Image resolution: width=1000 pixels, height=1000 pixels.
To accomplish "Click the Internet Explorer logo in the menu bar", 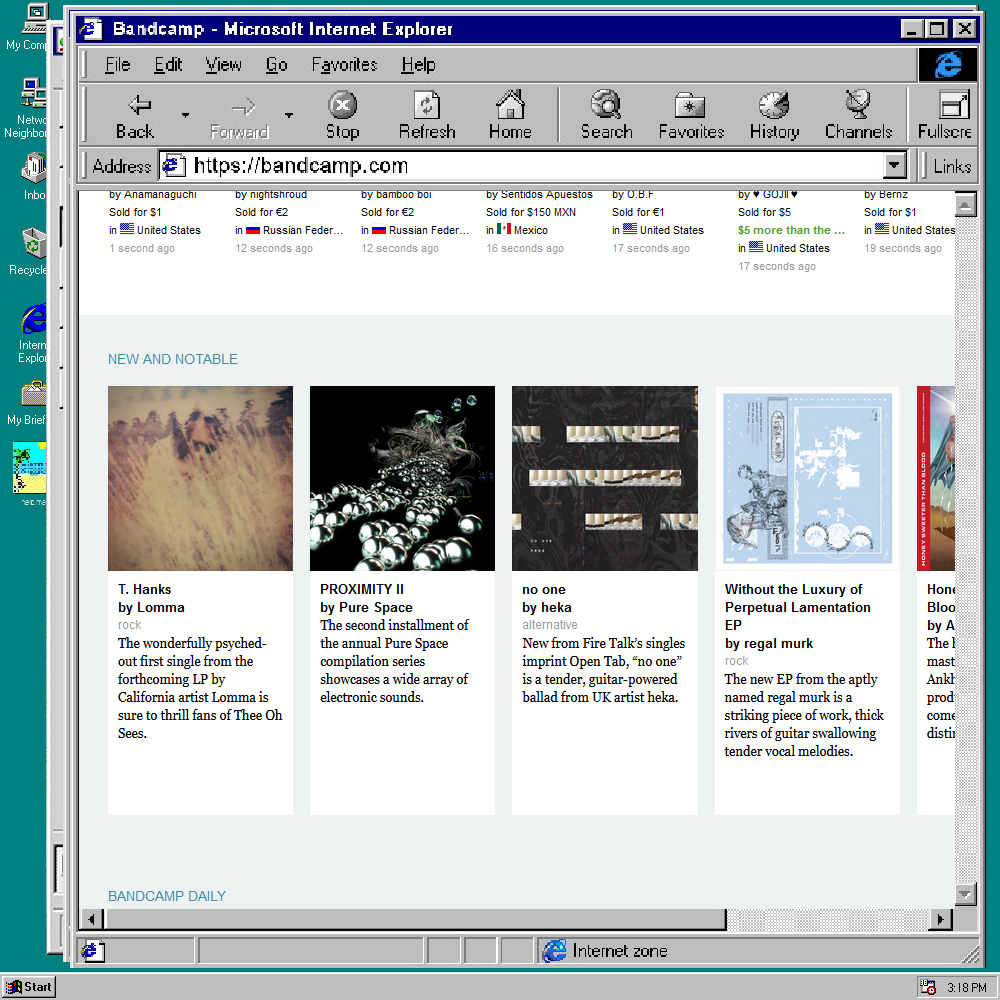I will coord(948,64).
